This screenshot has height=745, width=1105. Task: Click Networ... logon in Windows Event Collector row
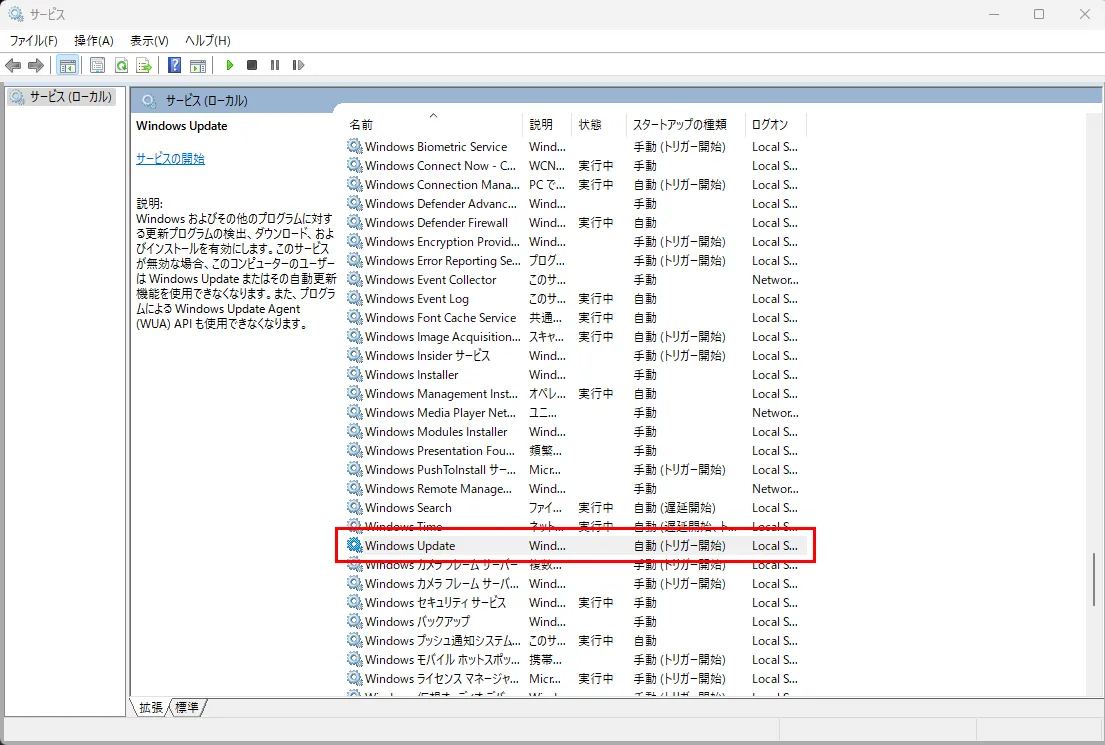[x=775, y=279]
